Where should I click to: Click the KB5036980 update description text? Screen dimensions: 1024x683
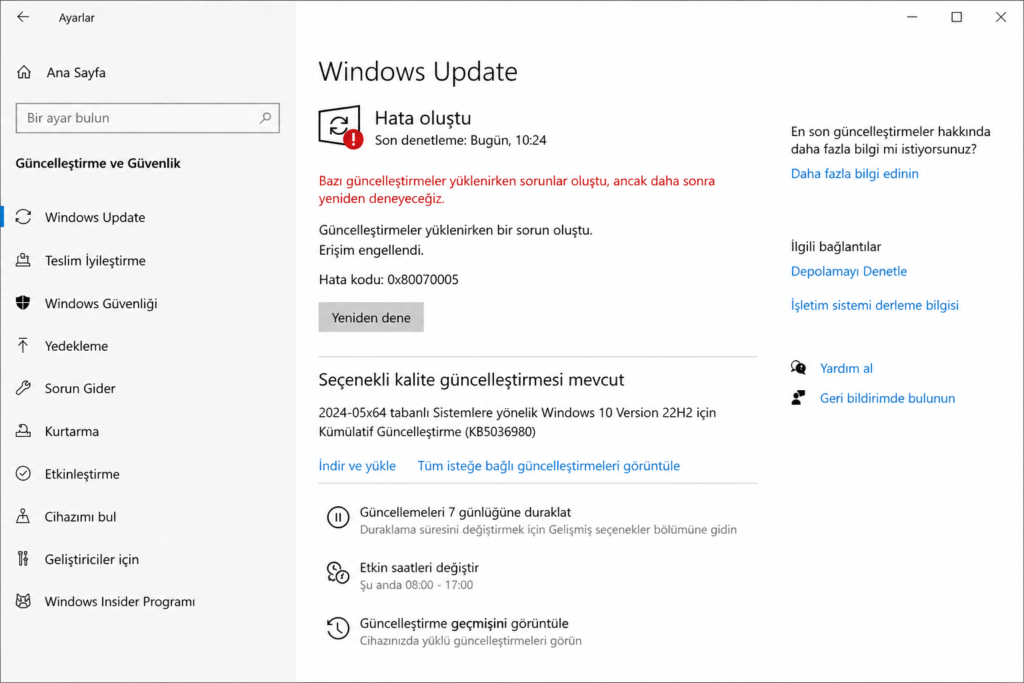[x=517, y=422]
